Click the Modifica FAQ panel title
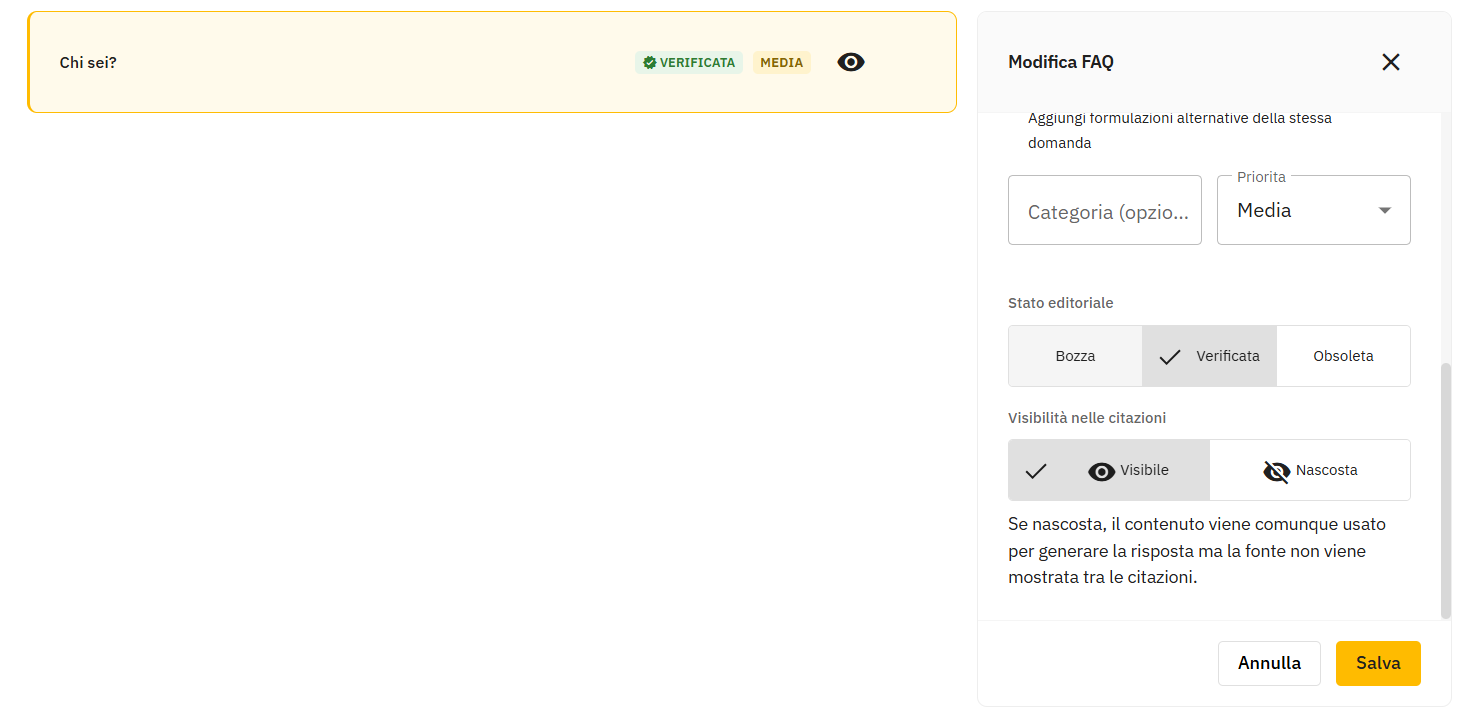This screenshot has height=717, width=1472. tap(1061, 62)
